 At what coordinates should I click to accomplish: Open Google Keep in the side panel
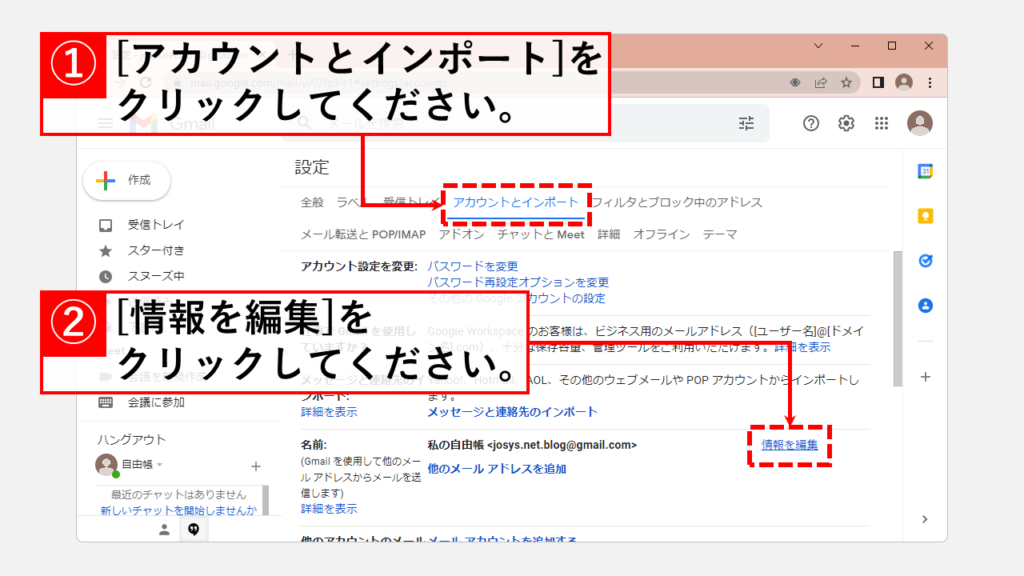925,216
